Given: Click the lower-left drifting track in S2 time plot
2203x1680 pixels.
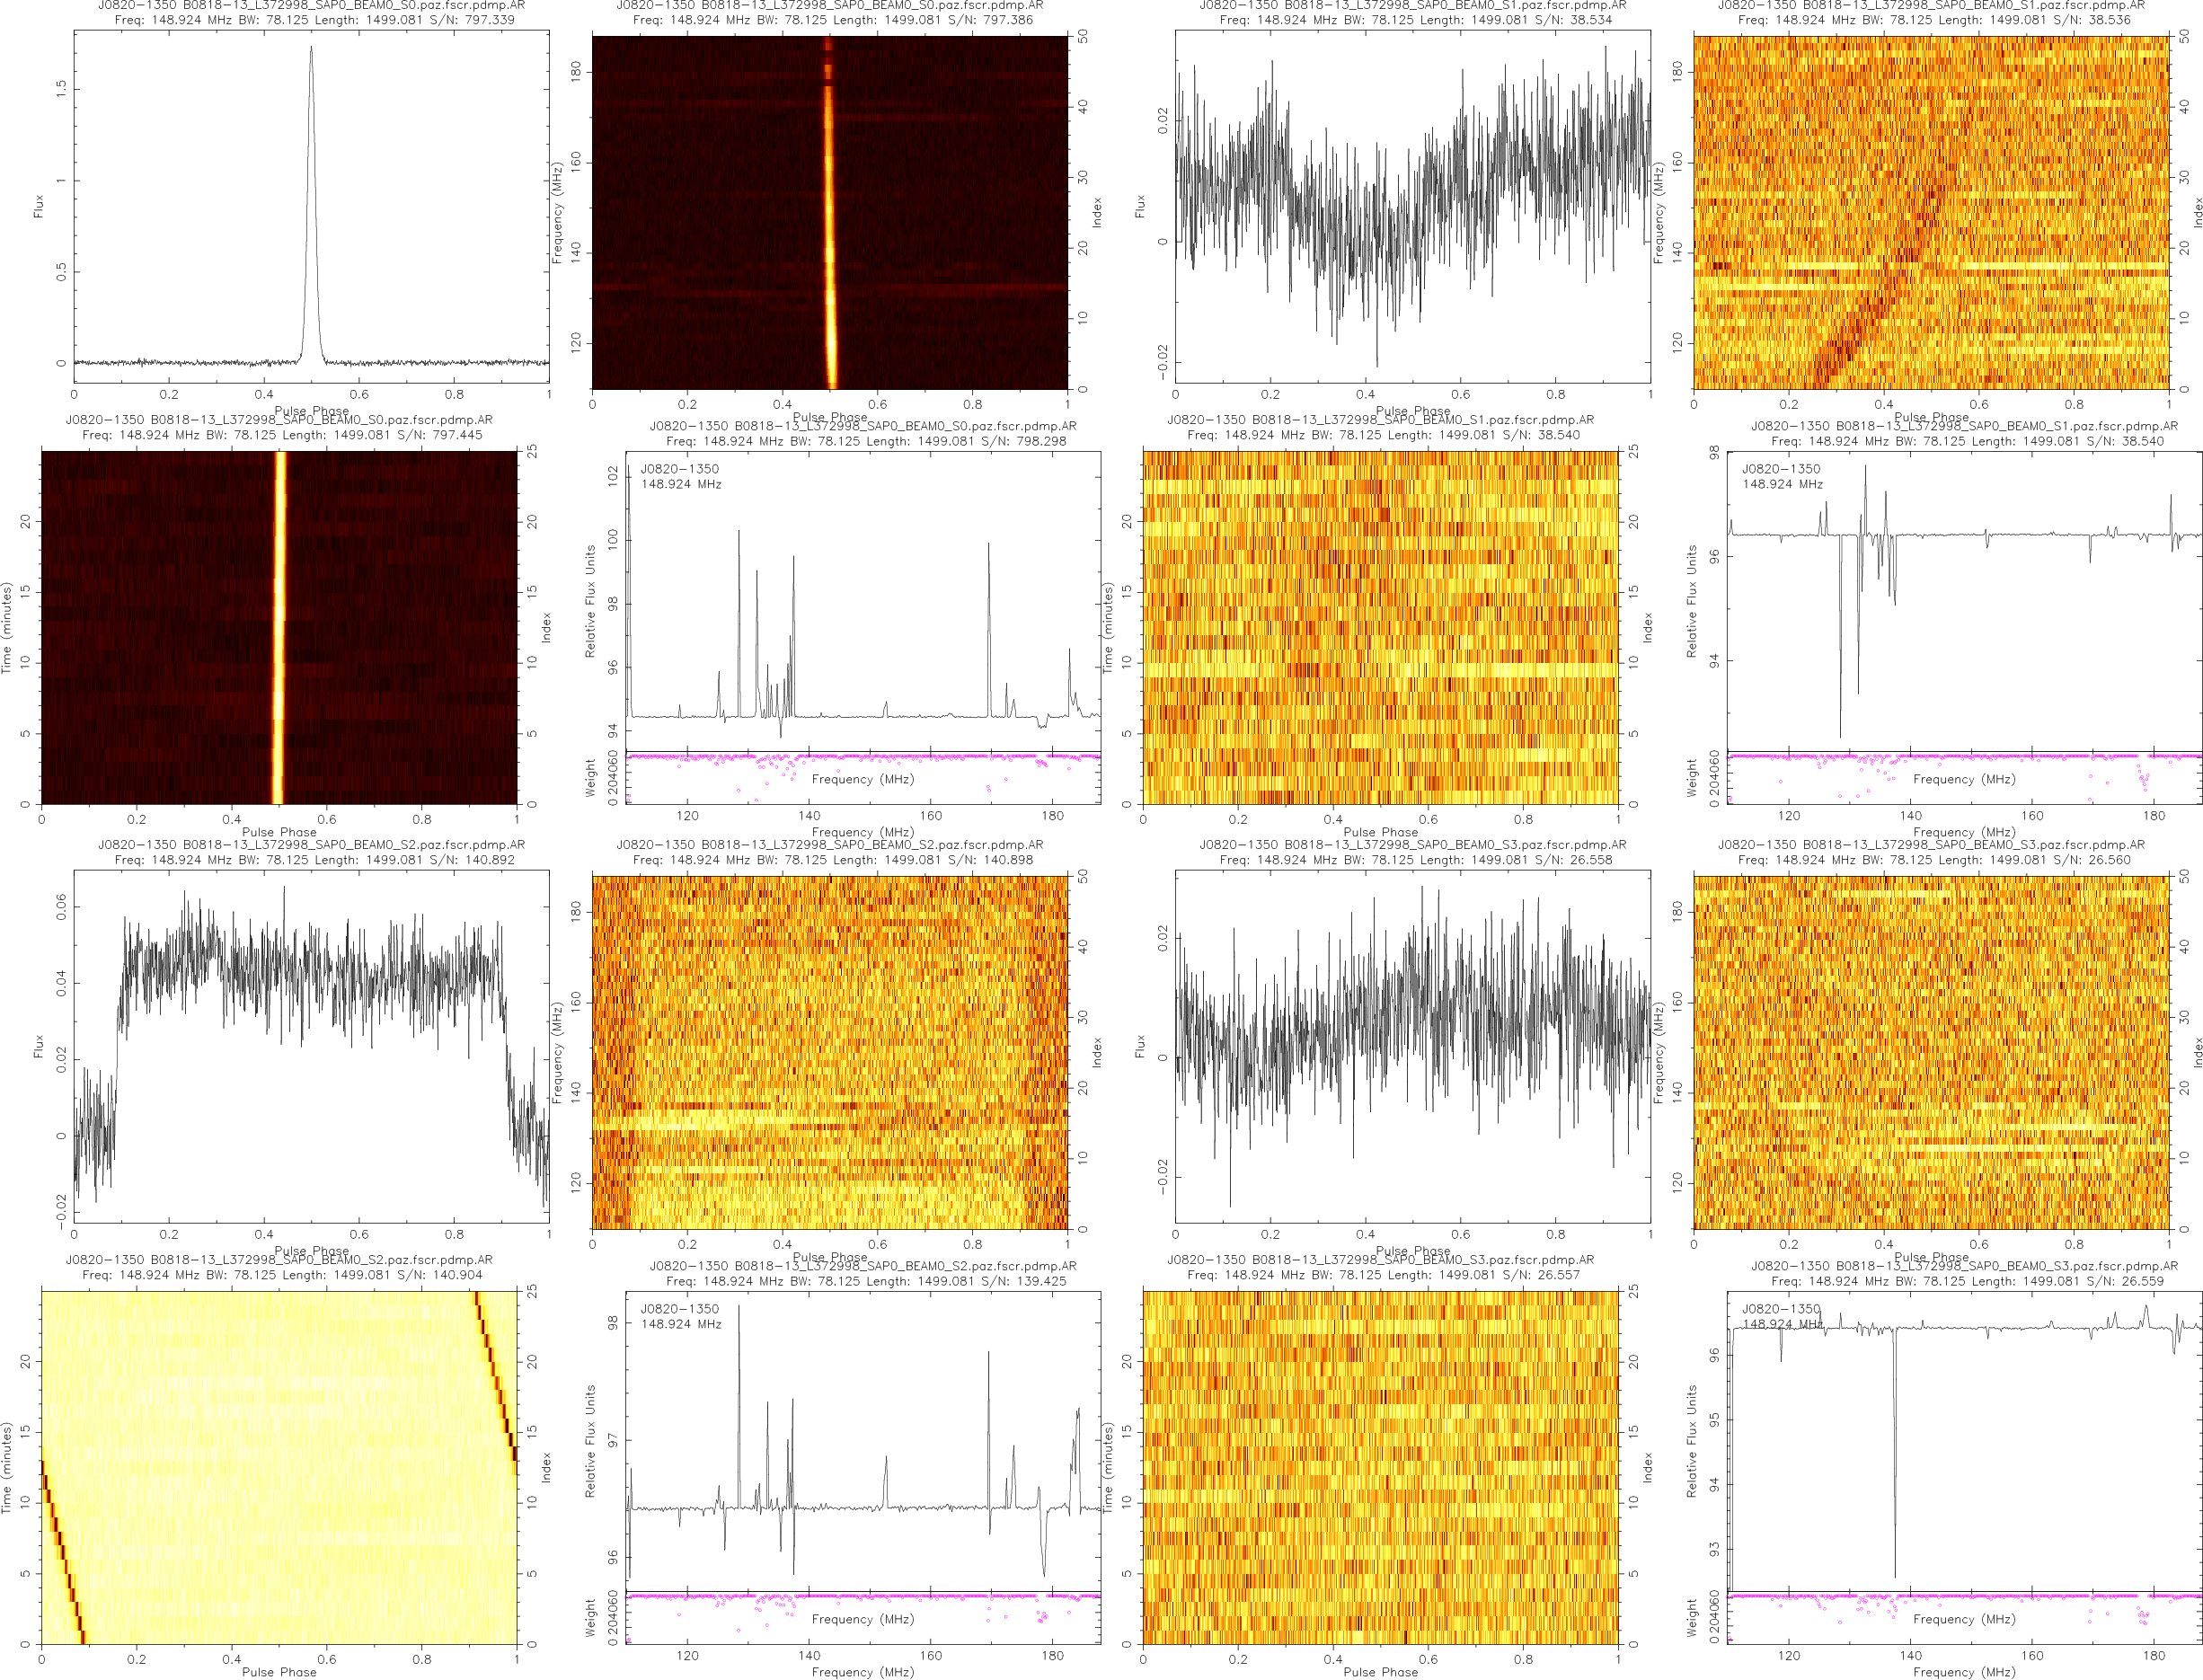Looking at the screenshot, I should [x=62, y=1551].
